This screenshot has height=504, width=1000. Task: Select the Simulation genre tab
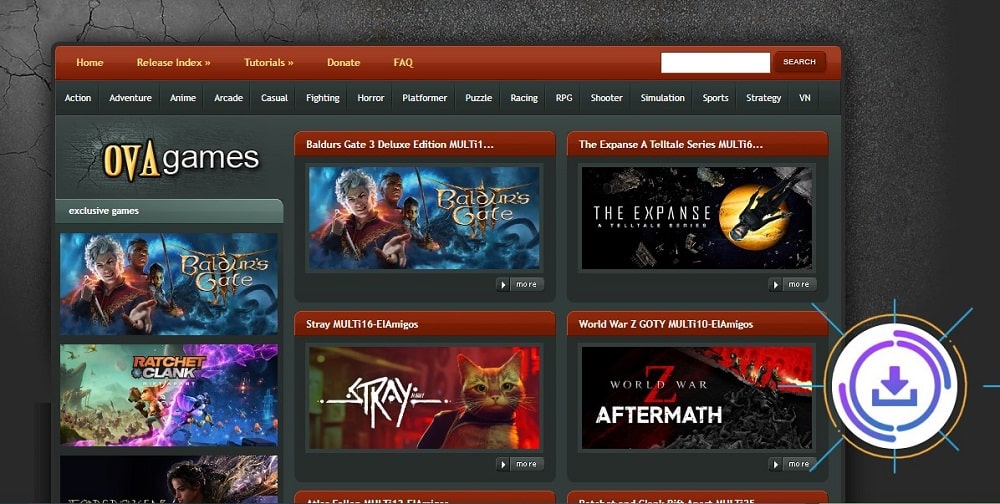663,98
